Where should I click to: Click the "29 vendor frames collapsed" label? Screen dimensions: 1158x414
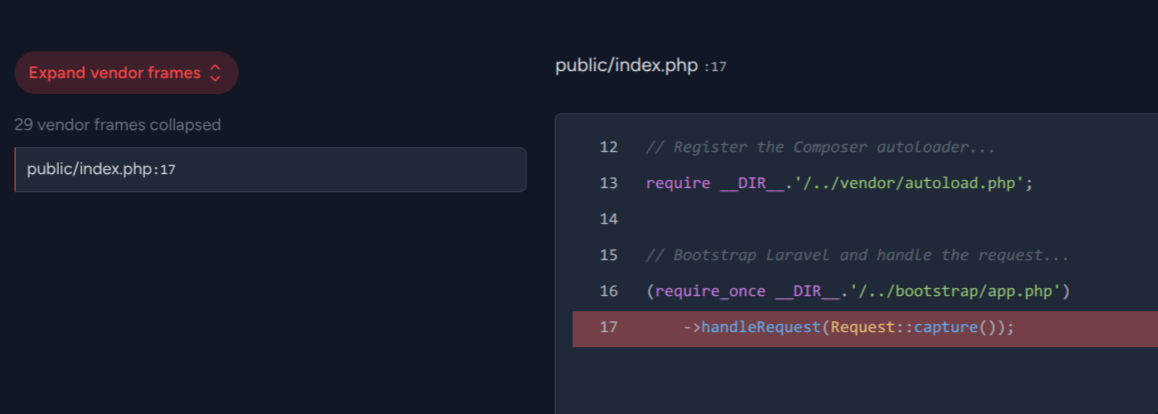117,125
